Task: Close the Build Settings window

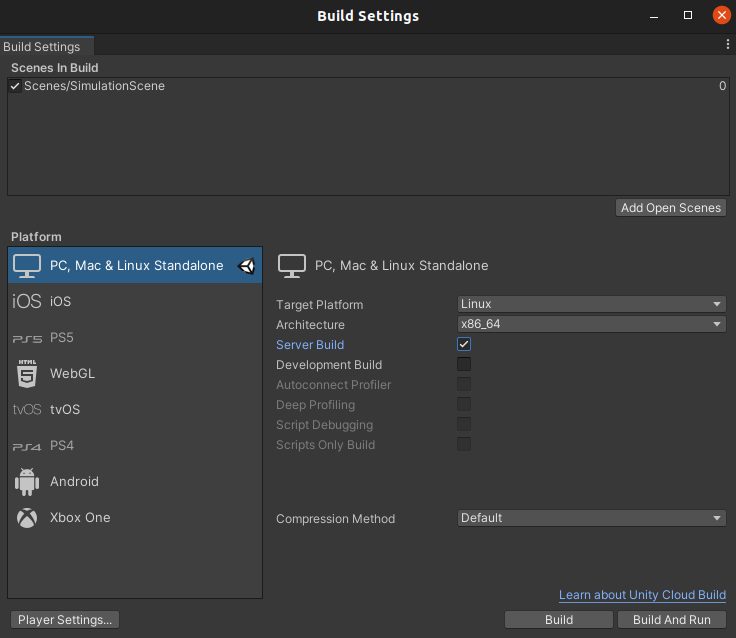Action: tap(721, 15)
